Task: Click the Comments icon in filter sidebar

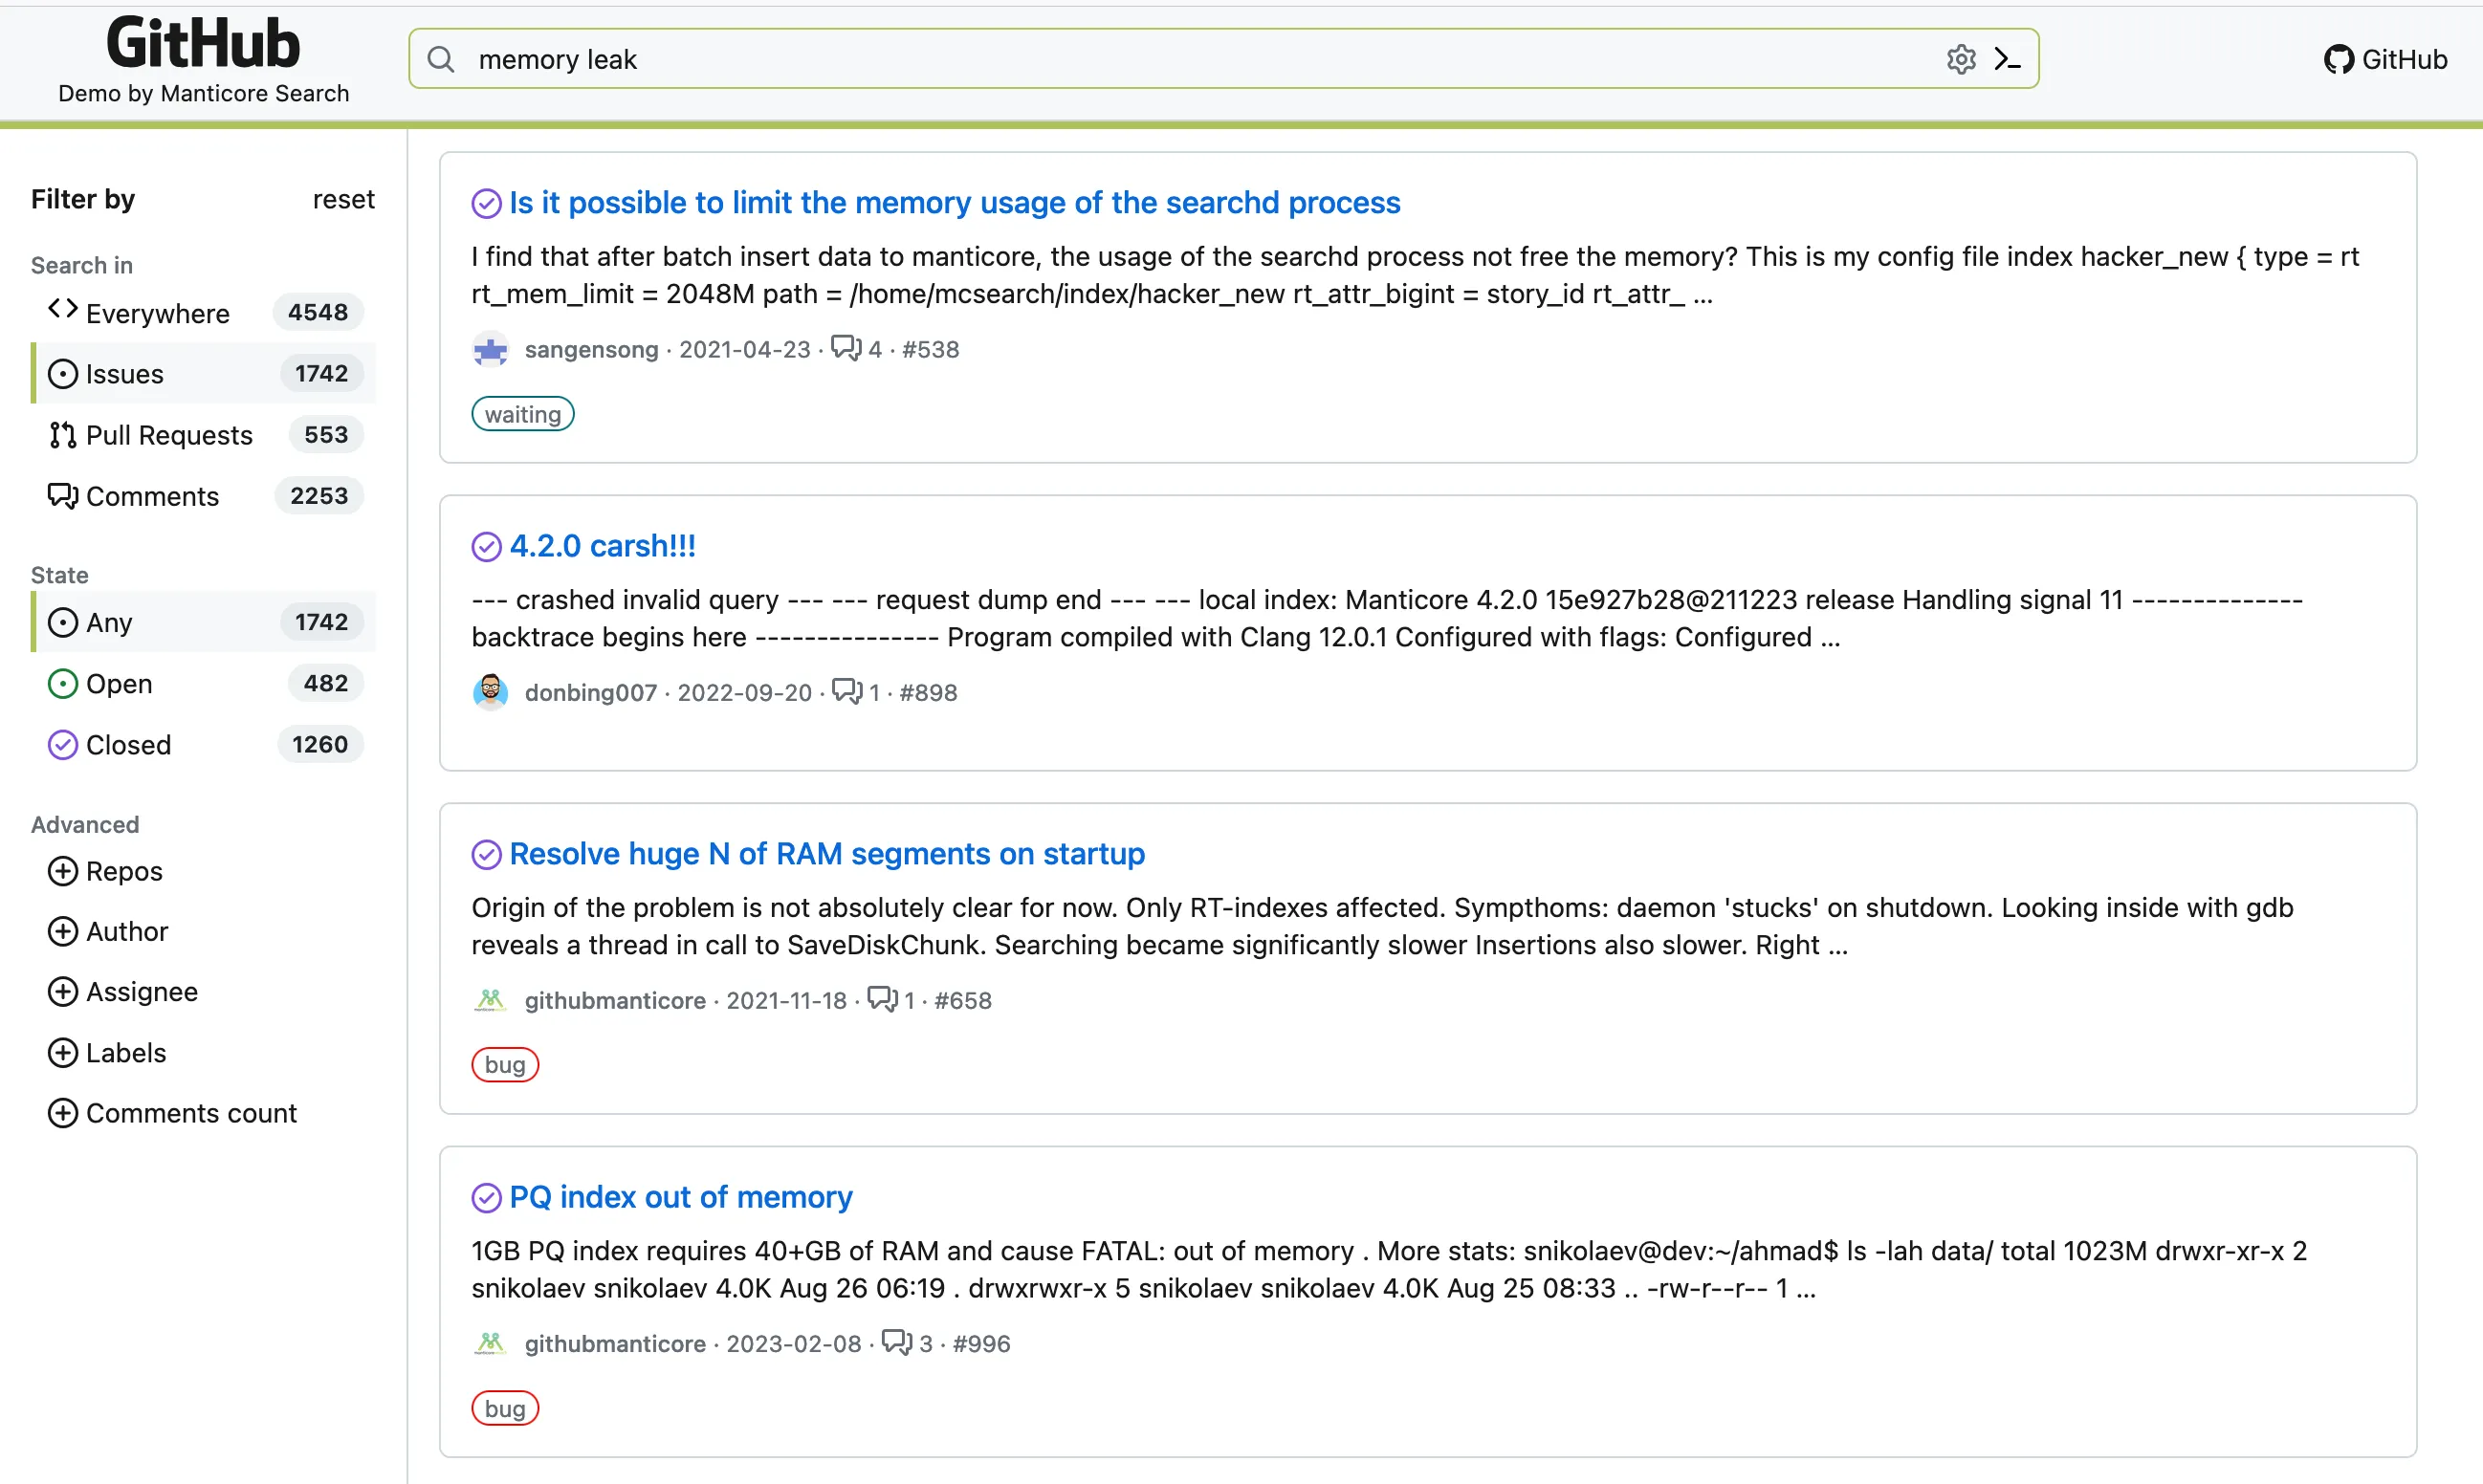Action: tap(64, 494)
